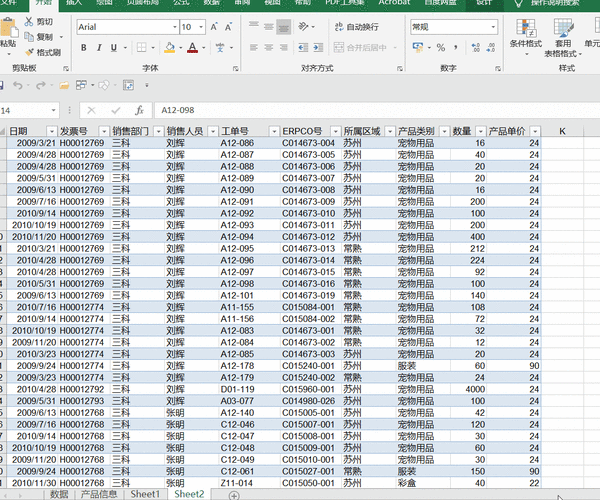This screenshot has height=500, width=600.
Task: Toggle Bold formatting
Action: (83, 48)
